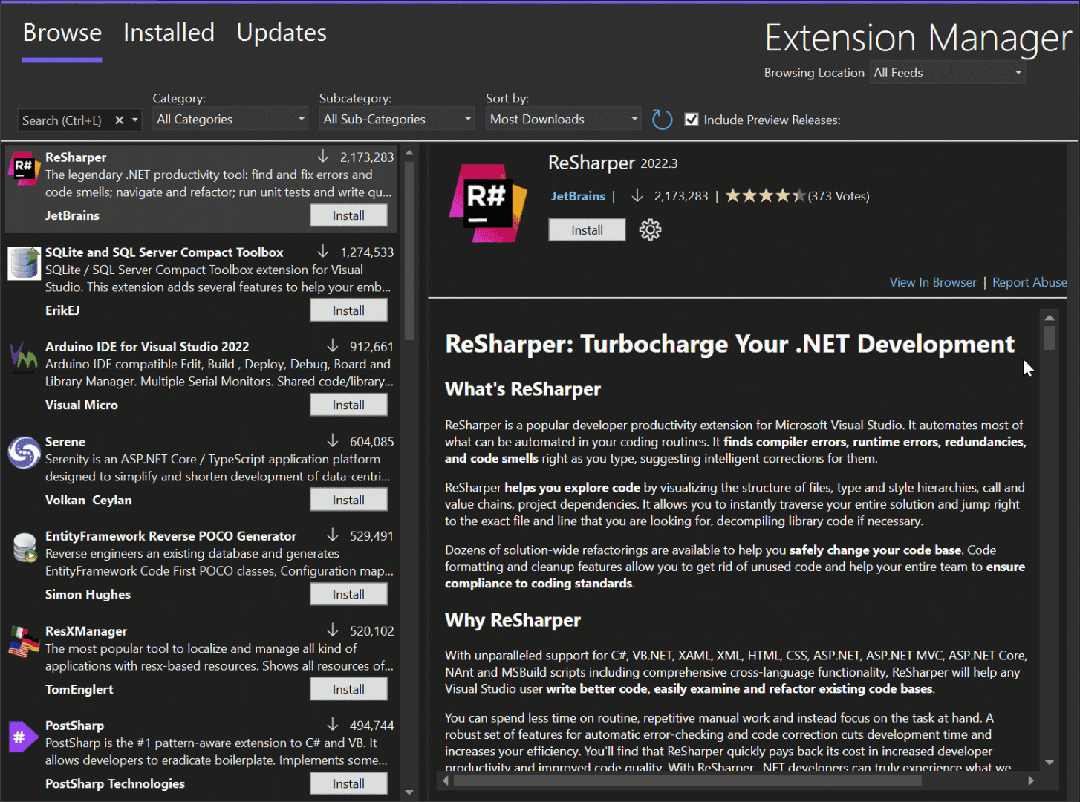Click the Arduino IDE extension icon
The height and width of the screenshot is (802, 1080).
point(23,358)
